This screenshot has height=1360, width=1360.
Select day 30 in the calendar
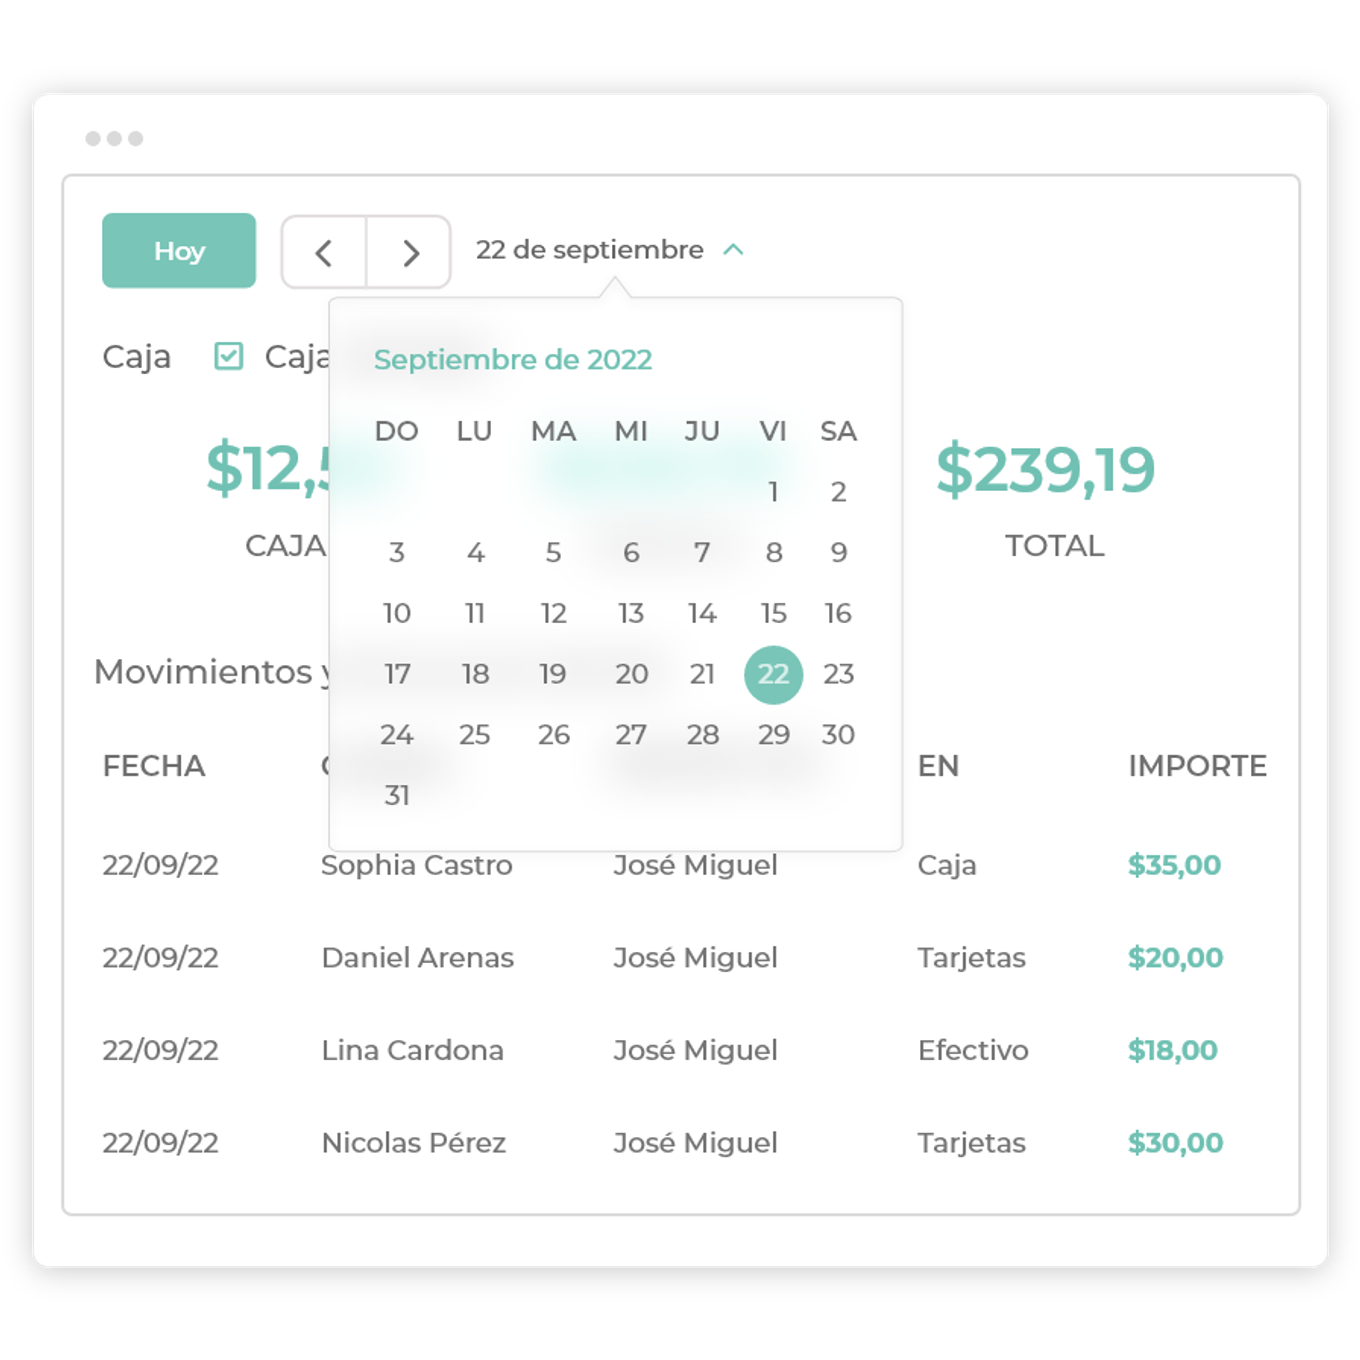[838, 735]
